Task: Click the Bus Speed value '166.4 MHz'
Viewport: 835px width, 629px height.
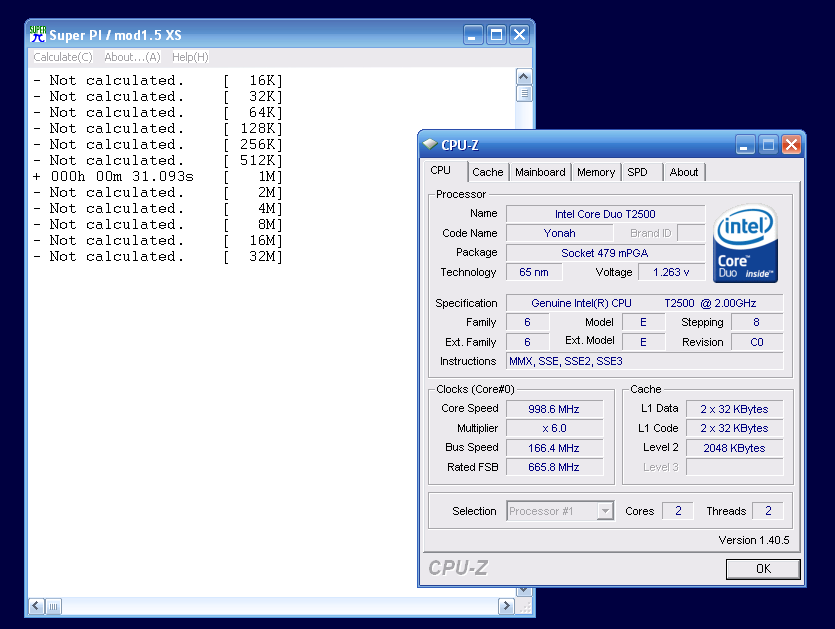Action: [x=554, y=448]
